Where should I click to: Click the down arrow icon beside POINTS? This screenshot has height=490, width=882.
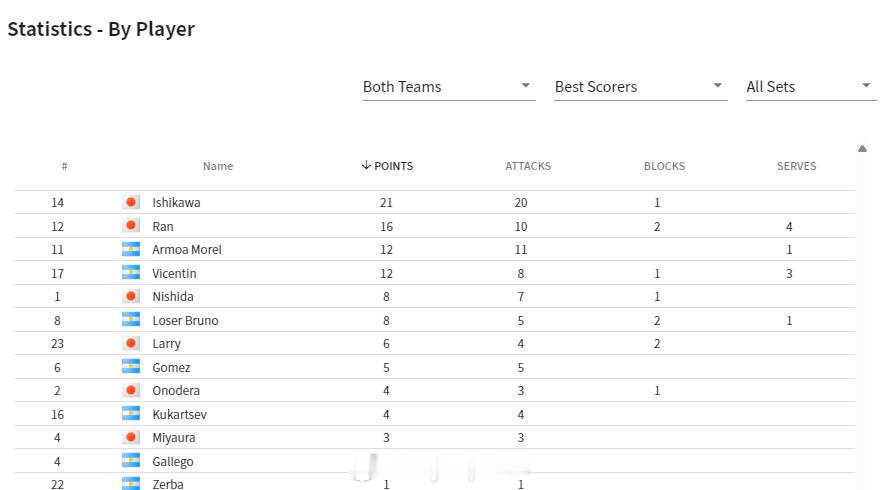click(366, 165)
